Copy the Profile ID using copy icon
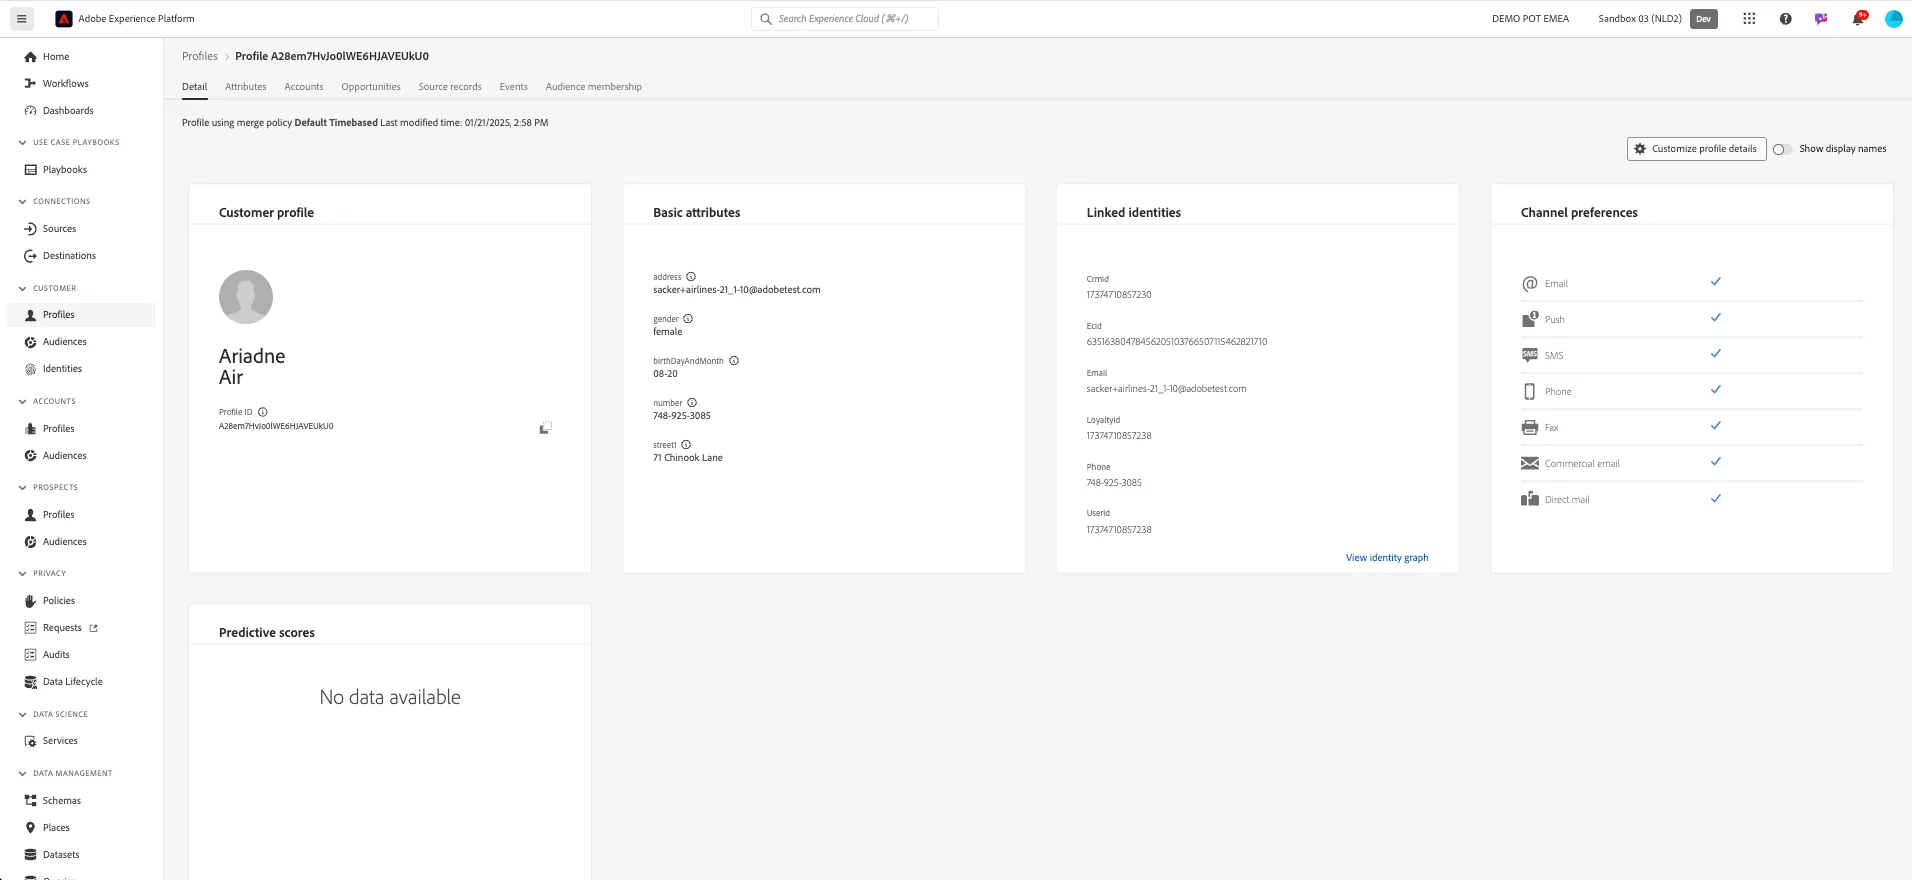Image resolution: width=1912 pixels, height=880 pixels. [545, 428]
